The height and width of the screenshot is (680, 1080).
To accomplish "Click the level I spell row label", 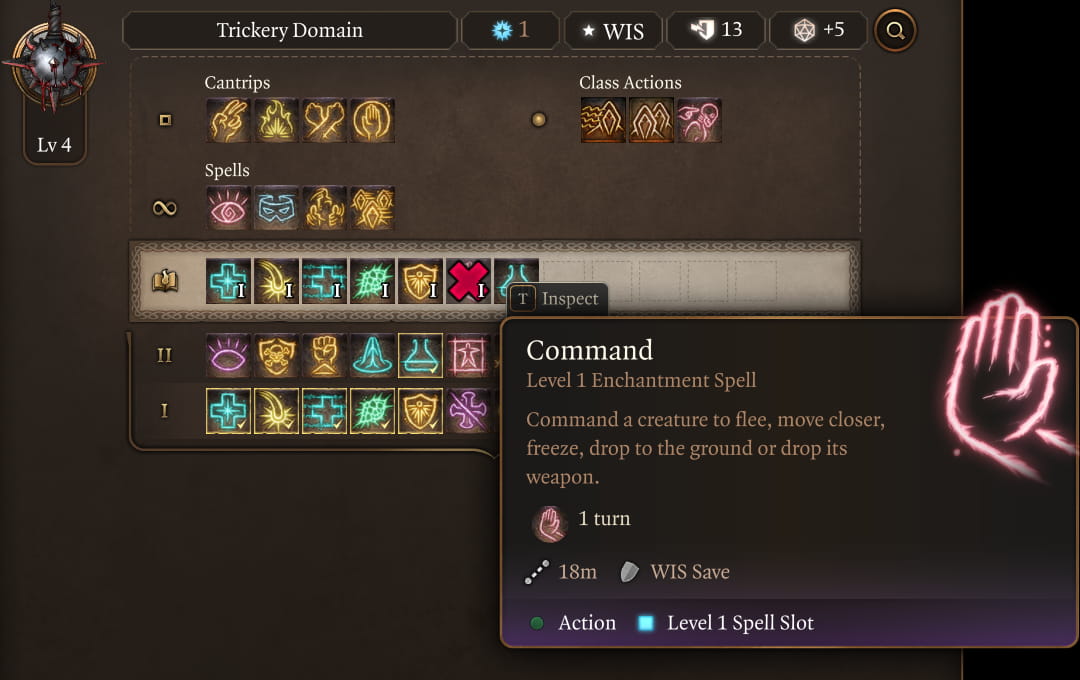I will (164, 411).
